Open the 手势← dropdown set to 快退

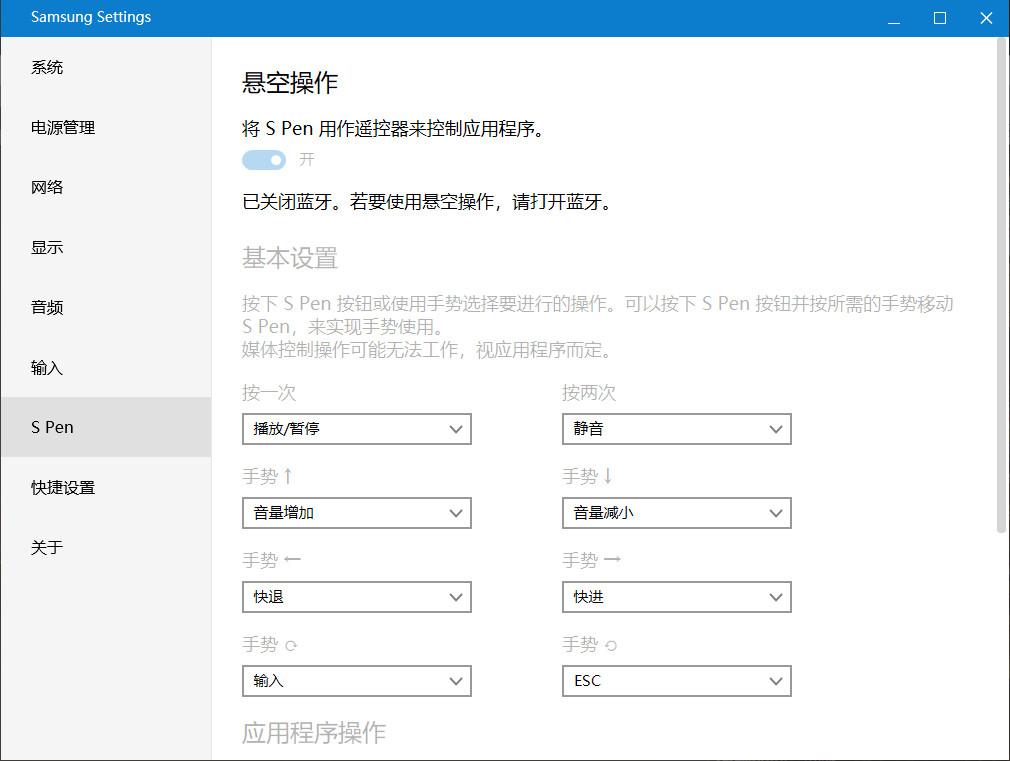pos(356,597)
